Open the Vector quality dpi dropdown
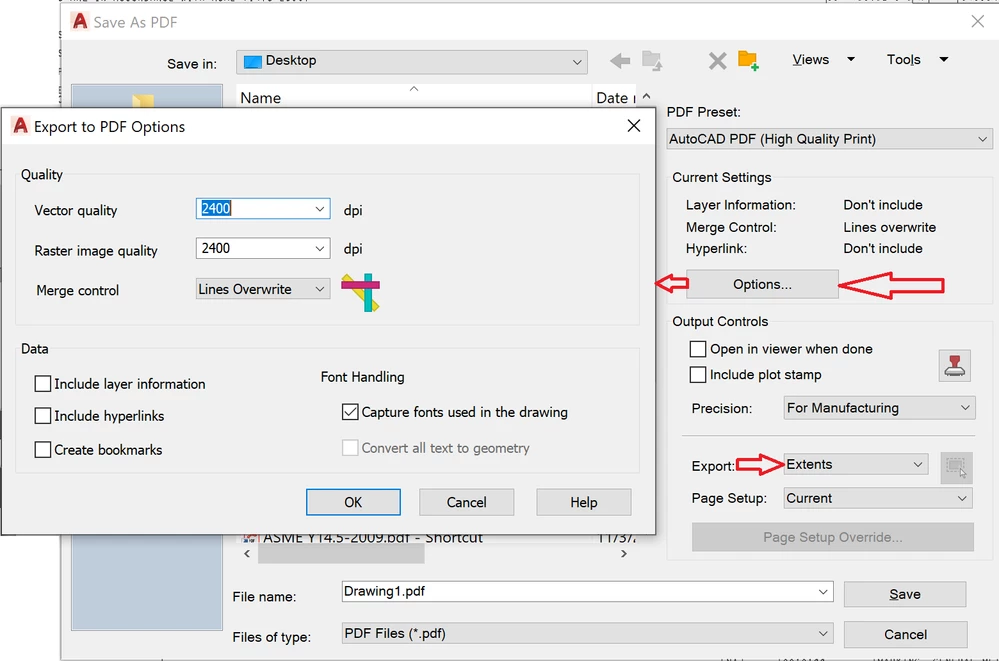 pos(319,208)
